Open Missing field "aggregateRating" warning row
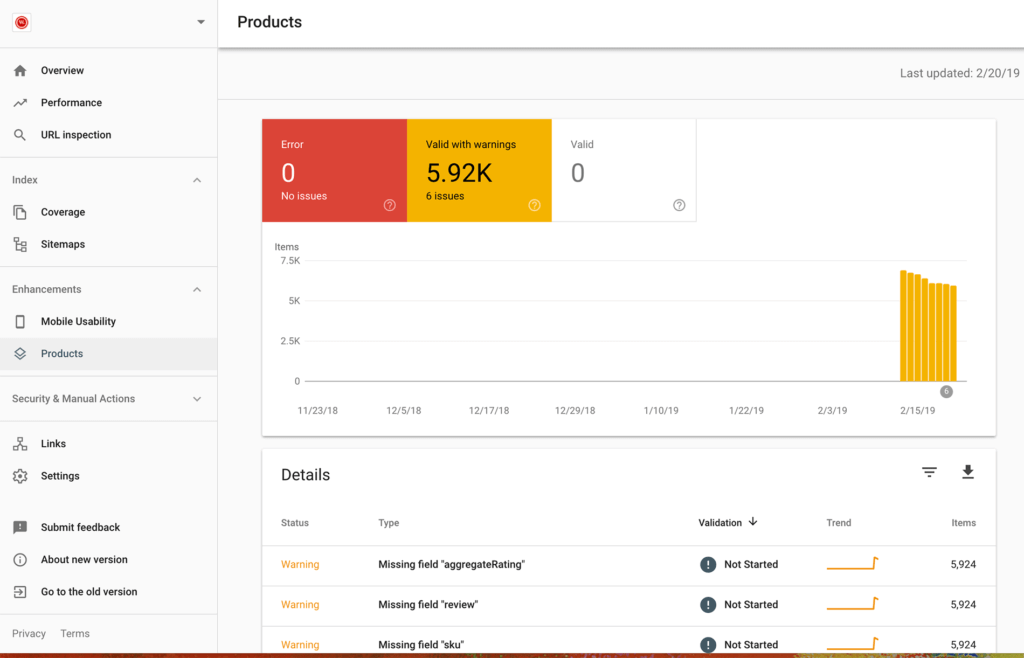Screen dimensions: 1024x658 click(x=451, y=565)
